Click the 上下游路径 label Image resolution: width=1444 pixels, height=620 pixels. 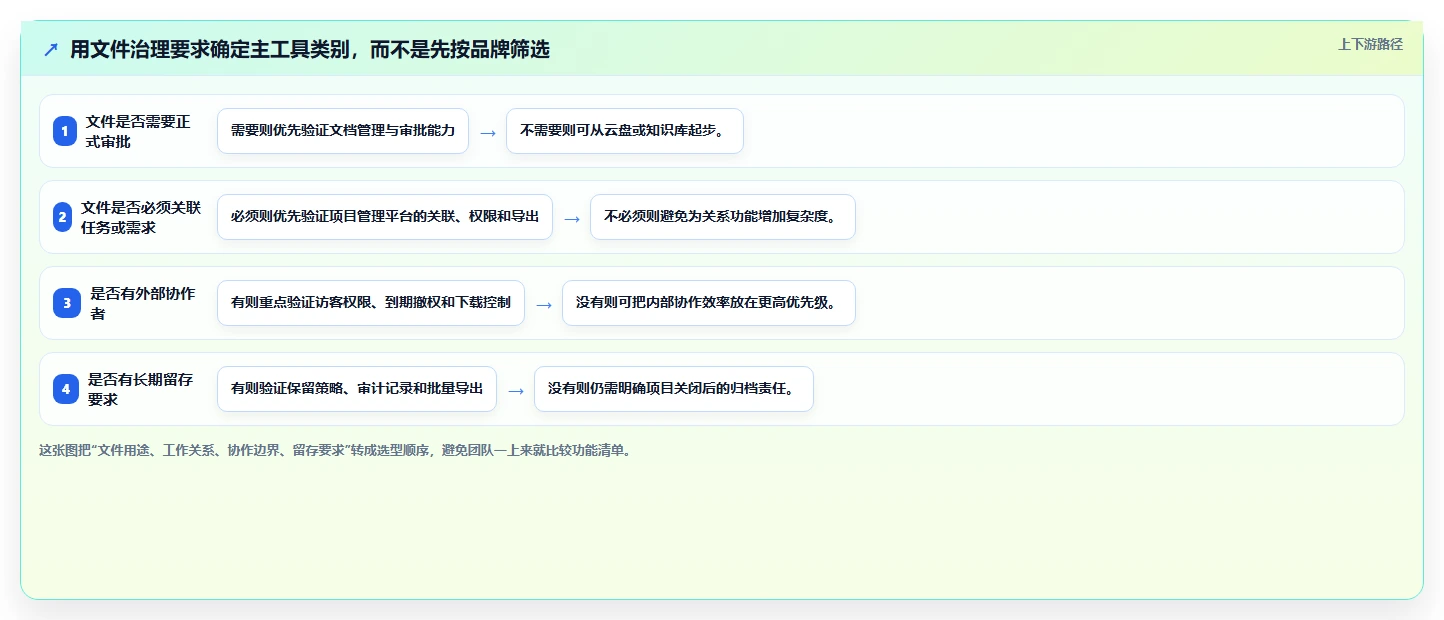click(1370, 44)
